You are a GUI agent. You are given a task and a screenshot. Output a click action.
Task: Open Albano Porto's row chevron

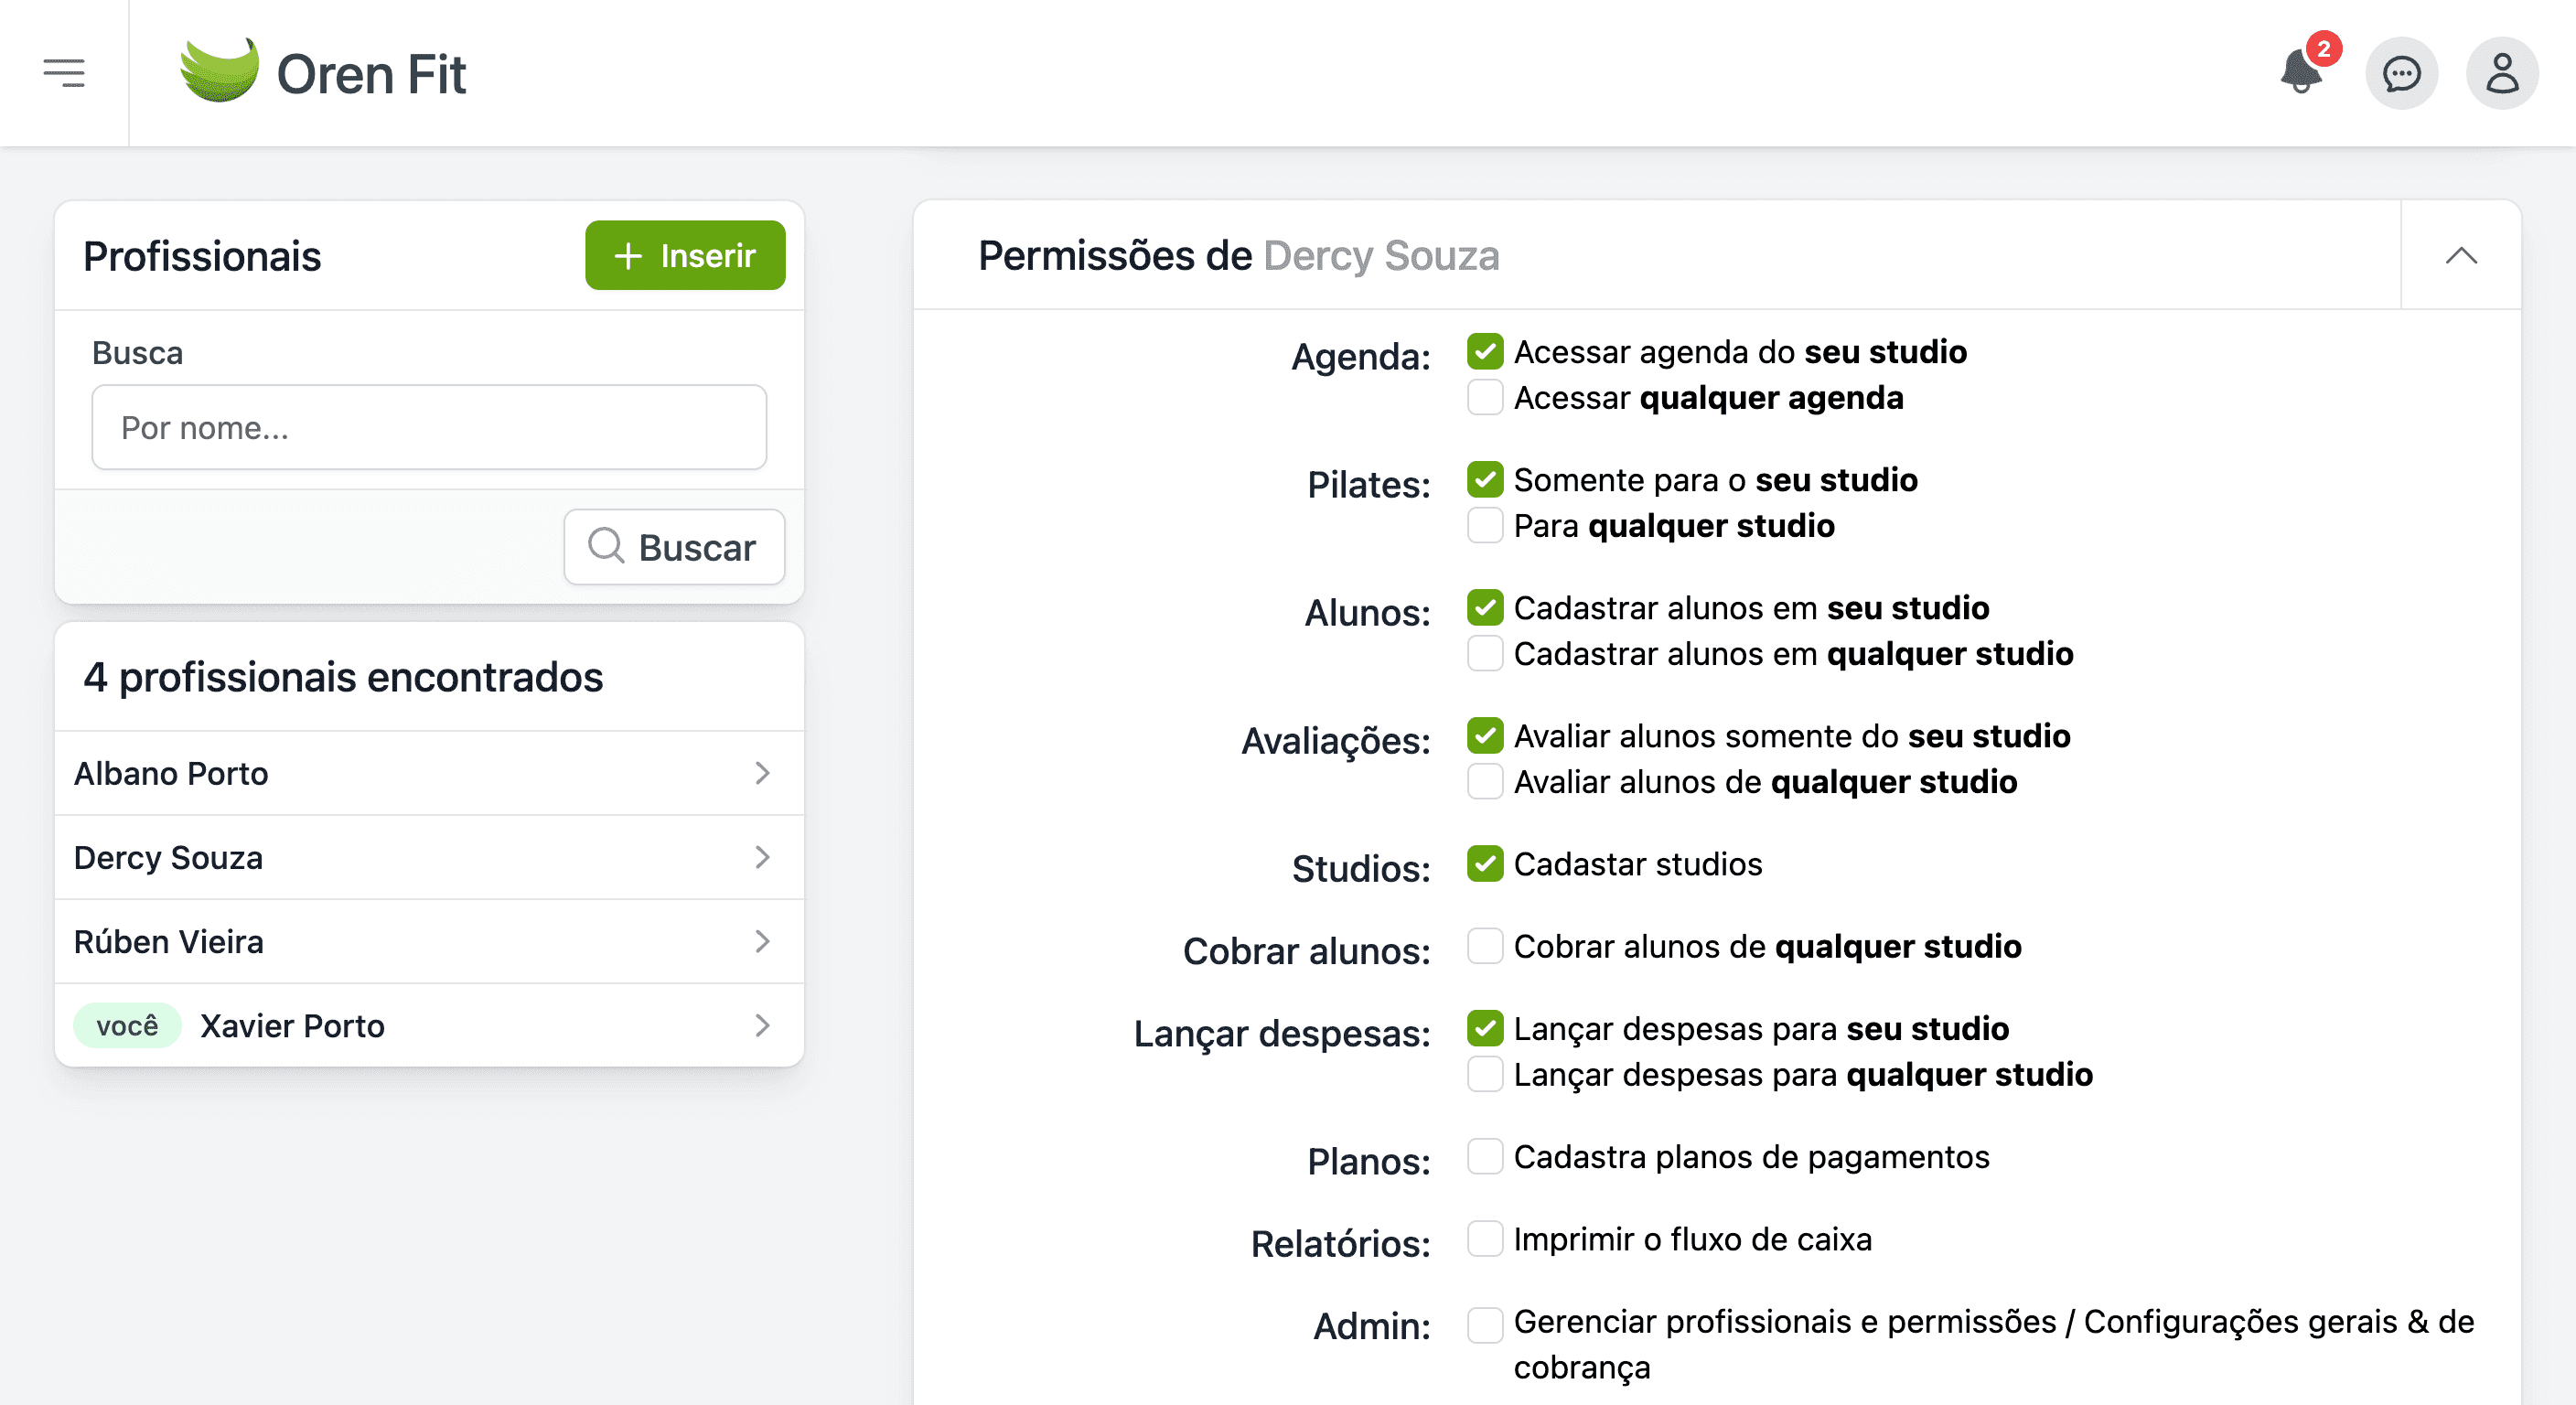[x=762, y=773]
